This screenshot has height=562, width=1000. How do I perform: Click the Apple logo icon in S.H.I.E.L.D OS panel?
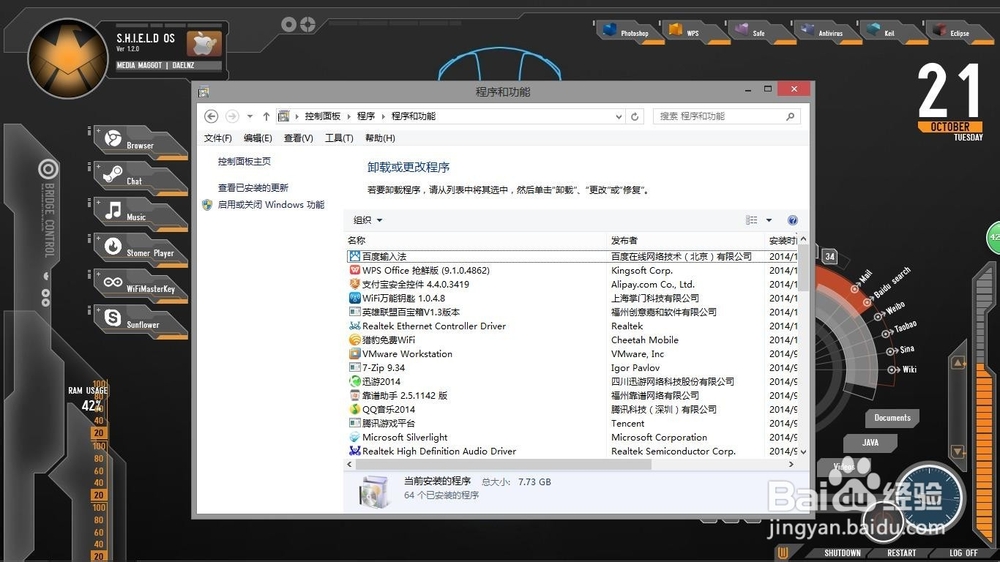(204, 44)
